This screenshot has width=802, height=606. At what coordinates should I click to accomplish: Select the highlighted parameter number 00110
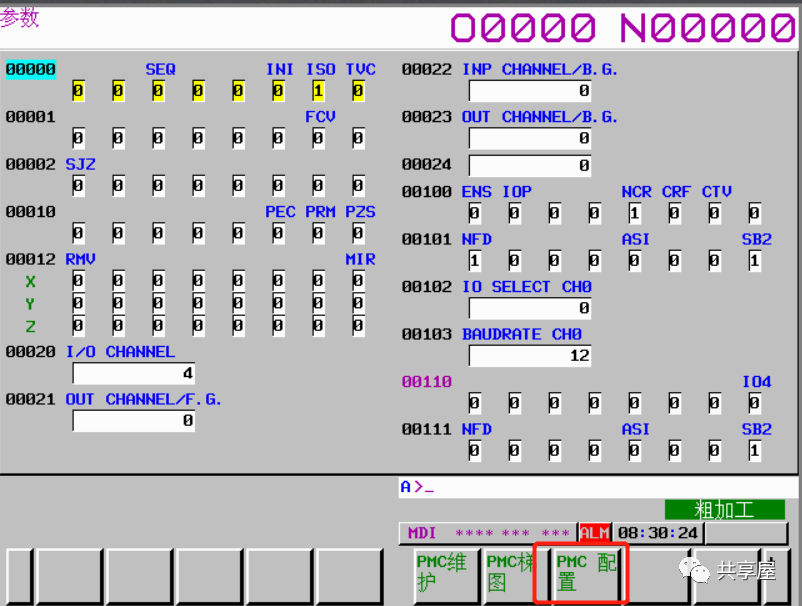tap(427, 381)
